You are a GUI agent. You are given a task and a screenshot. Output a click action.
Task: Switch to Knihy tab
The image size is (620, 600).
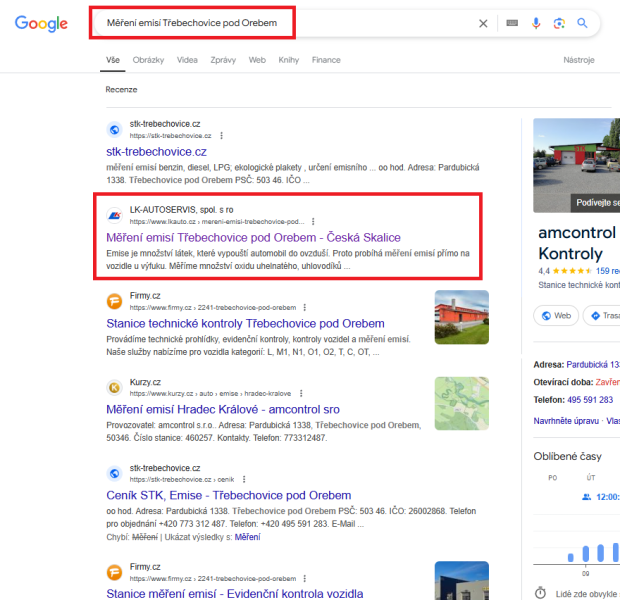click(x=289, y=60)
